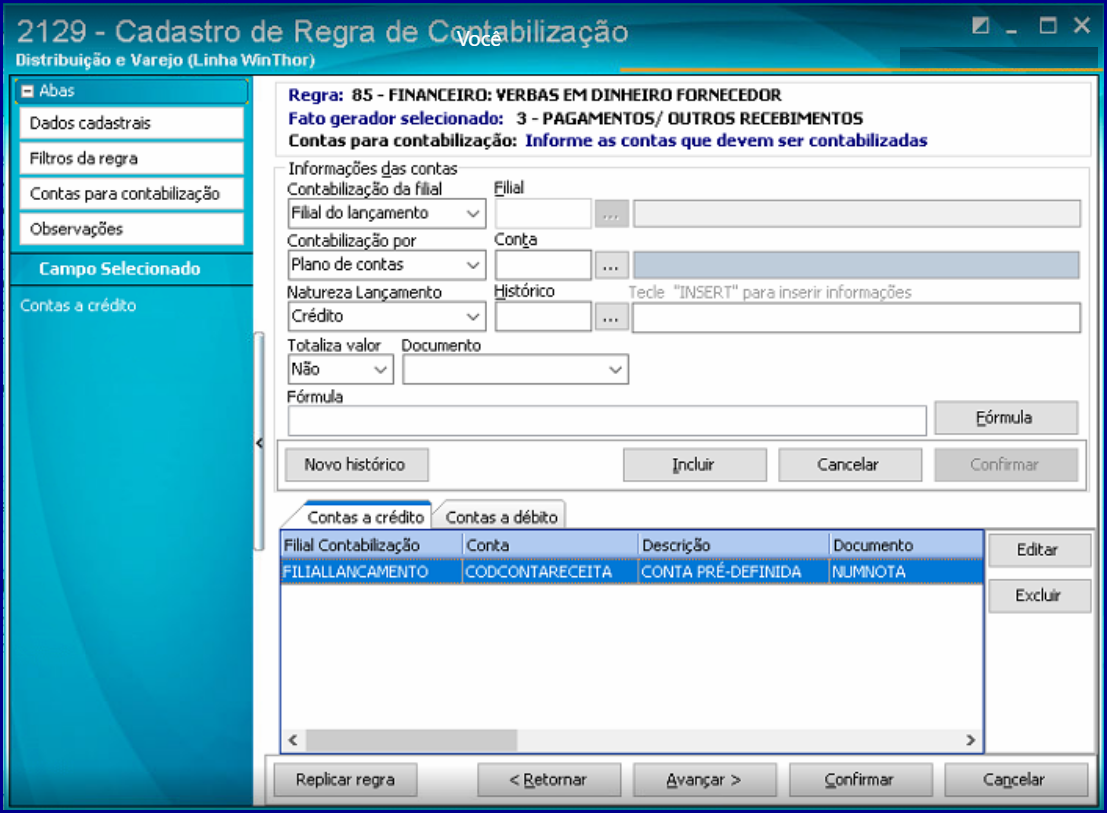Click the Fórmula button
Screen dimensions: 1107x813
click(x=1005, y=418)
